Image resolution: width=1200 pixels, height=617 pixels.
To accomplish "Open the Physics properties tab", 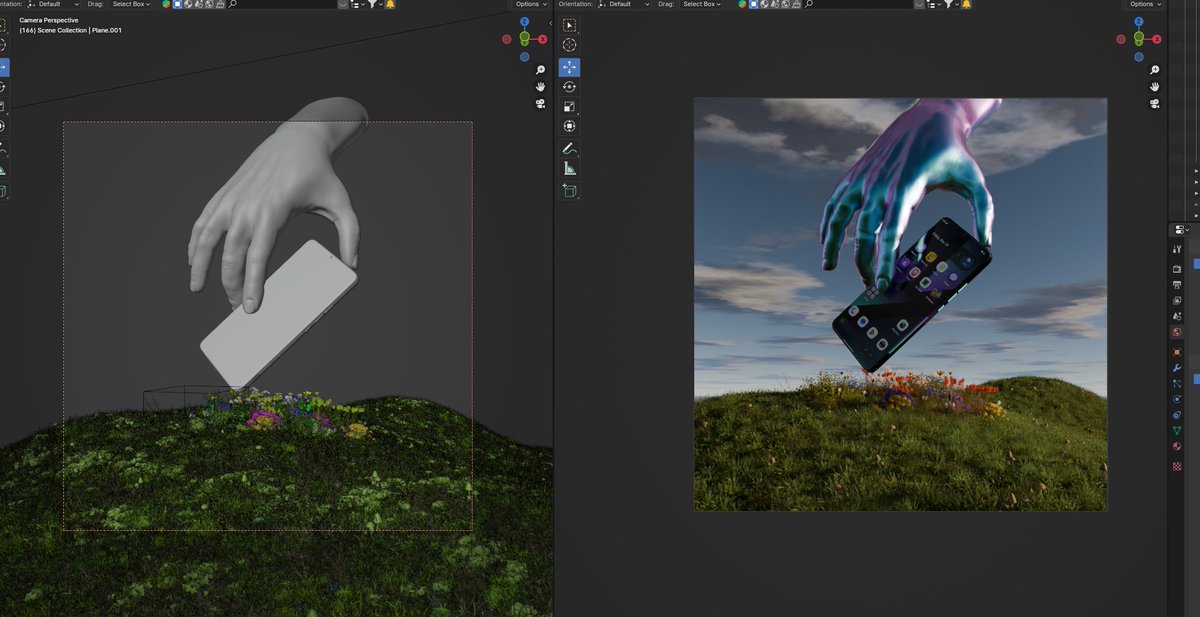I will pyautogui.click(x=1177, y=399).
